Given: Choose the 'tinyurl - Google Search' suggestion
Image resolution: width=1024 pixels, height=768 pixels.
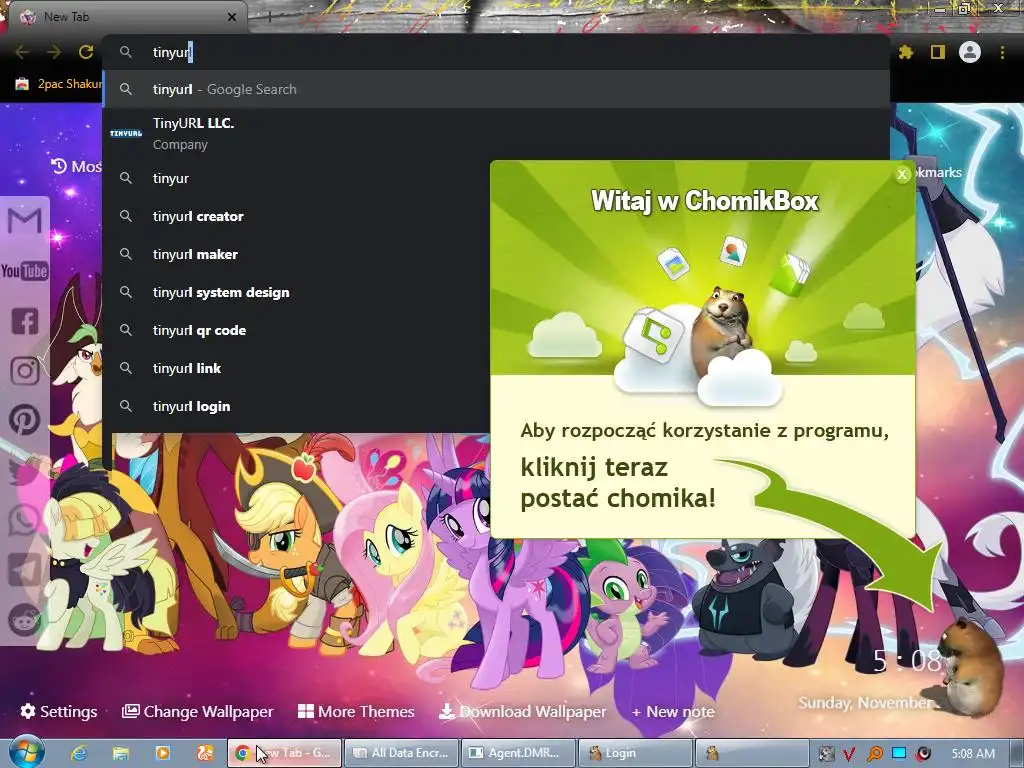Looking at the screenshot, I should click(496, 89).
